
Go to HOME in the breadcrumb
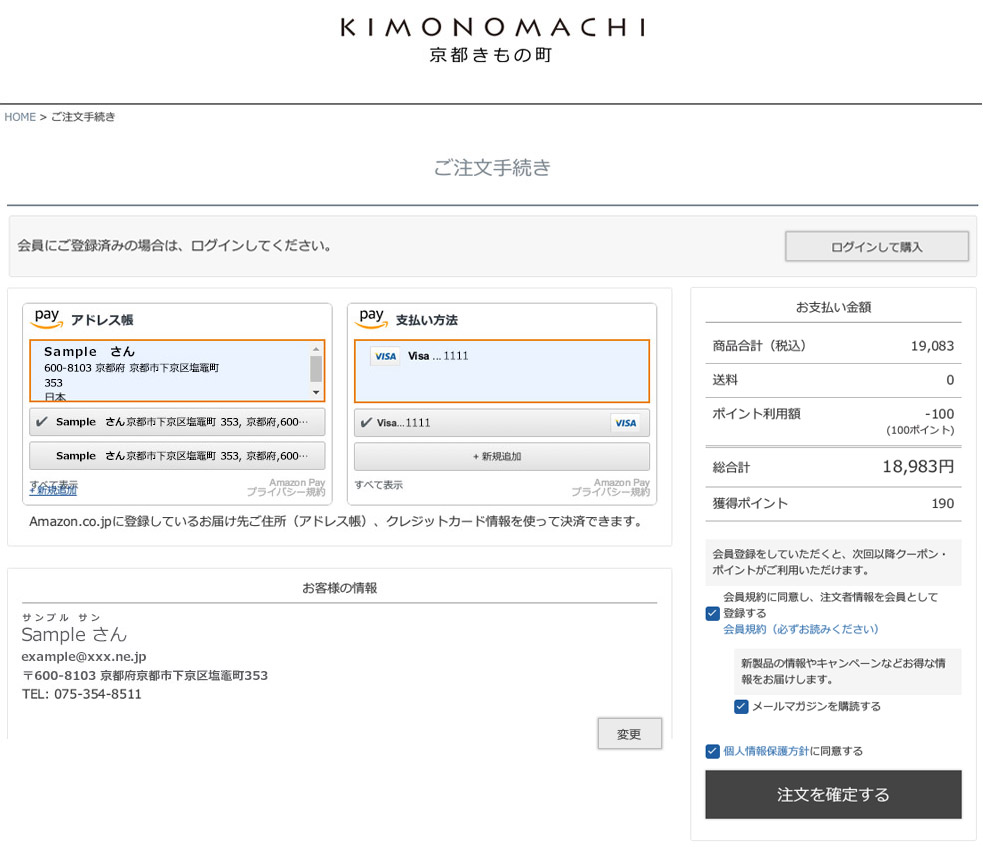(20, 117)
